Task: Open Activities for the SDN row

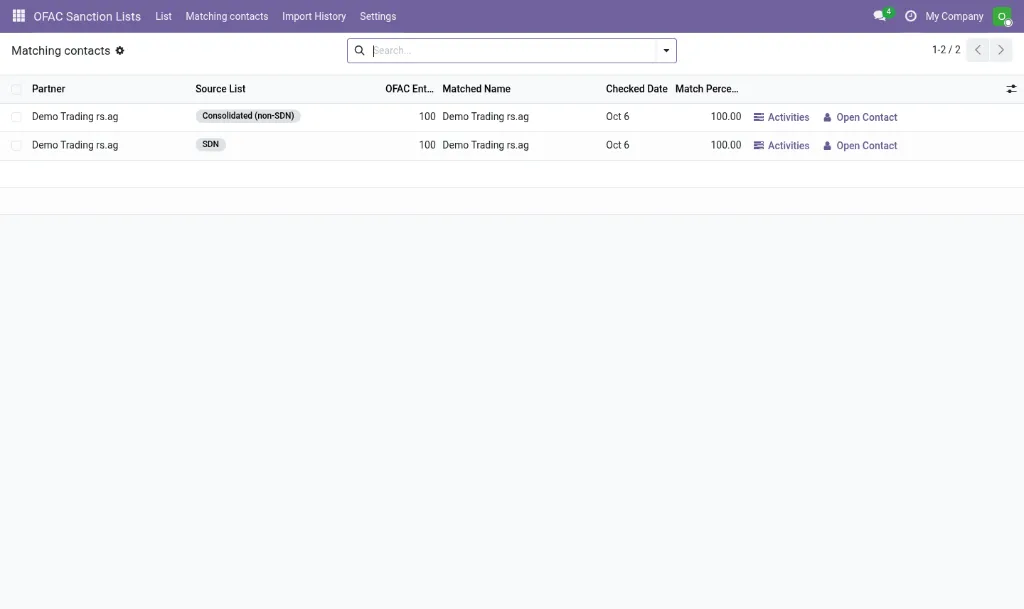Action: (781, 146)
